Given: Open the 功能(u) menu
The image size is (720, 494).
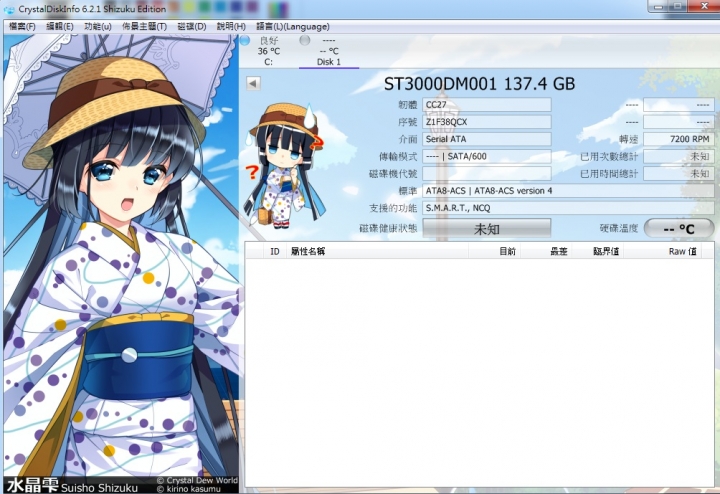Looking at the screenshot, I should 98,27.
